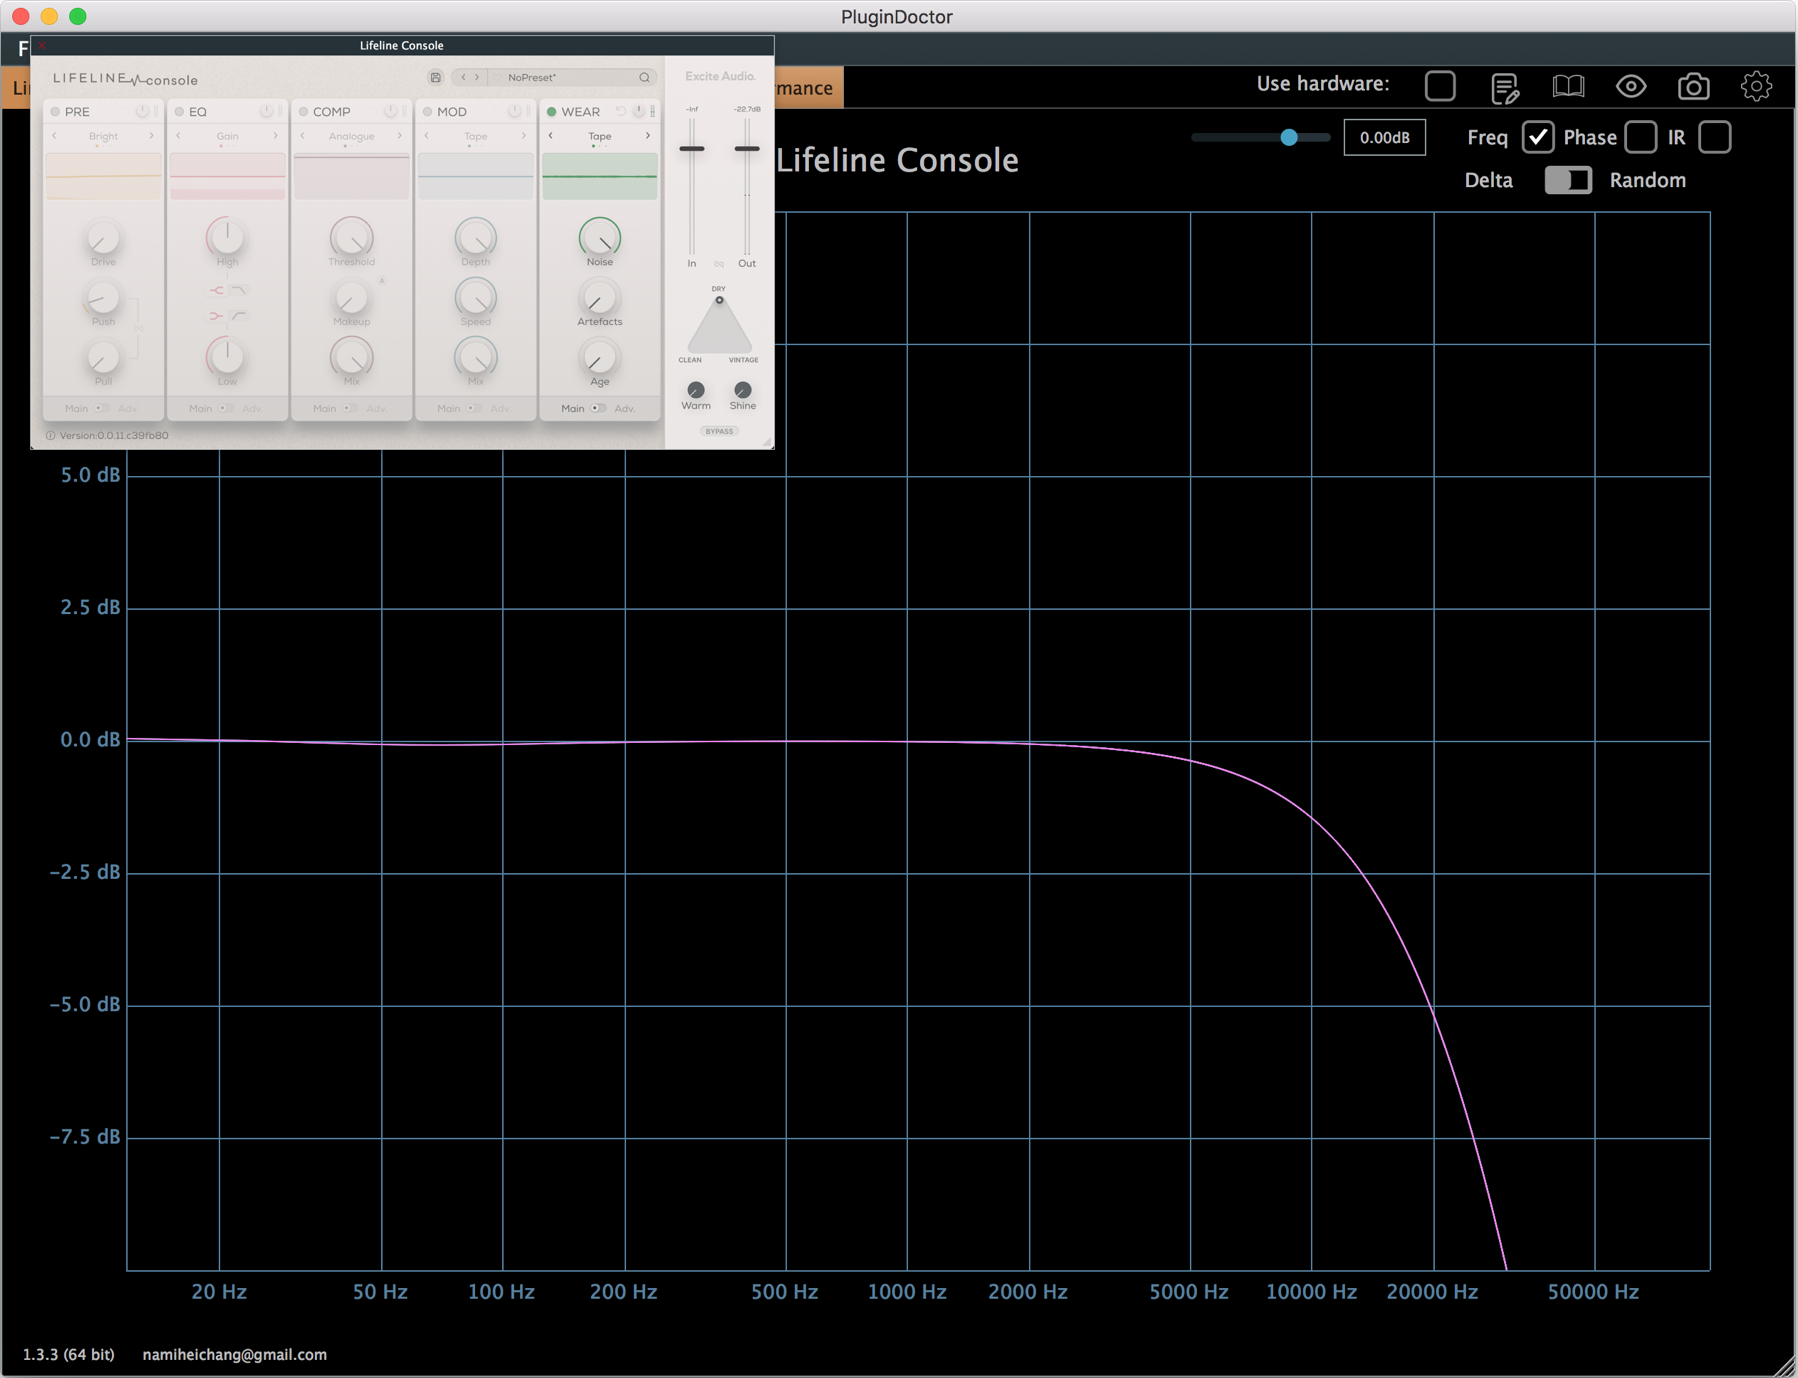Screen dimensions: 1798x1378
Task: Click the notes document-with-pen icon
Action: click(1505, 88)
